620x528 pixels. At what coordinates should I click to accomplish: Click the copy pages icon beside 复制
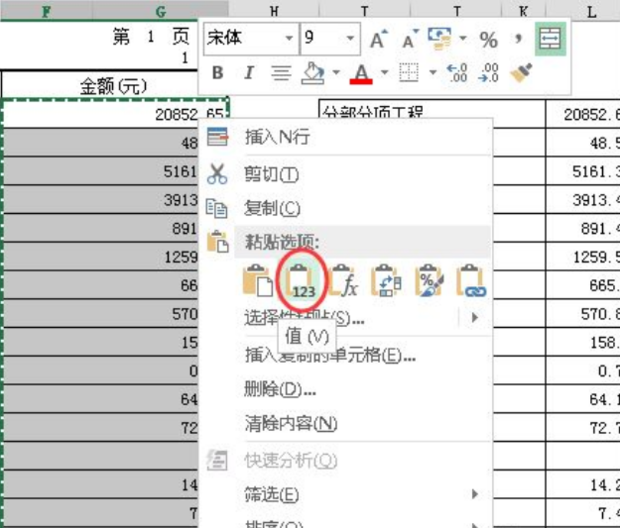tap(217, 208)
